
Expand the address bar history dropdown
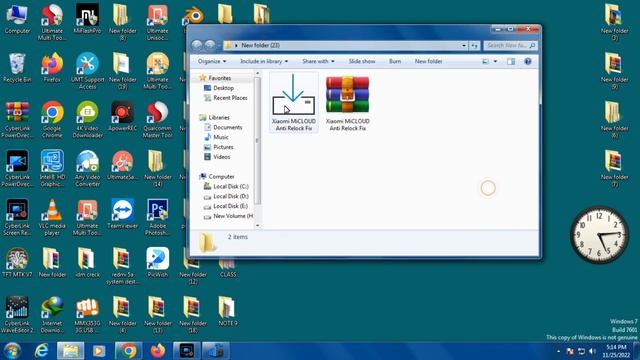[464, 45]
